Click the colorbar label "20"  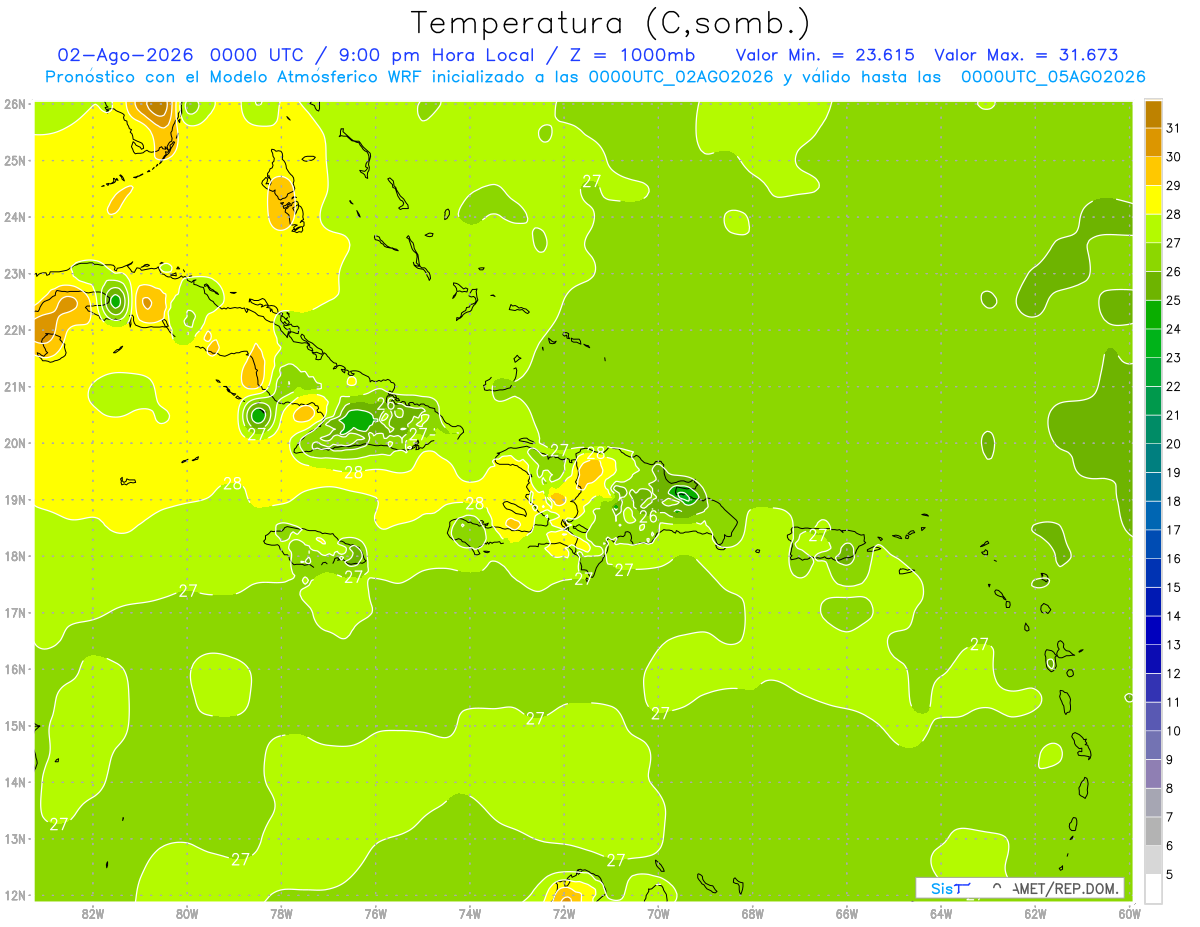click(1174, 444)
